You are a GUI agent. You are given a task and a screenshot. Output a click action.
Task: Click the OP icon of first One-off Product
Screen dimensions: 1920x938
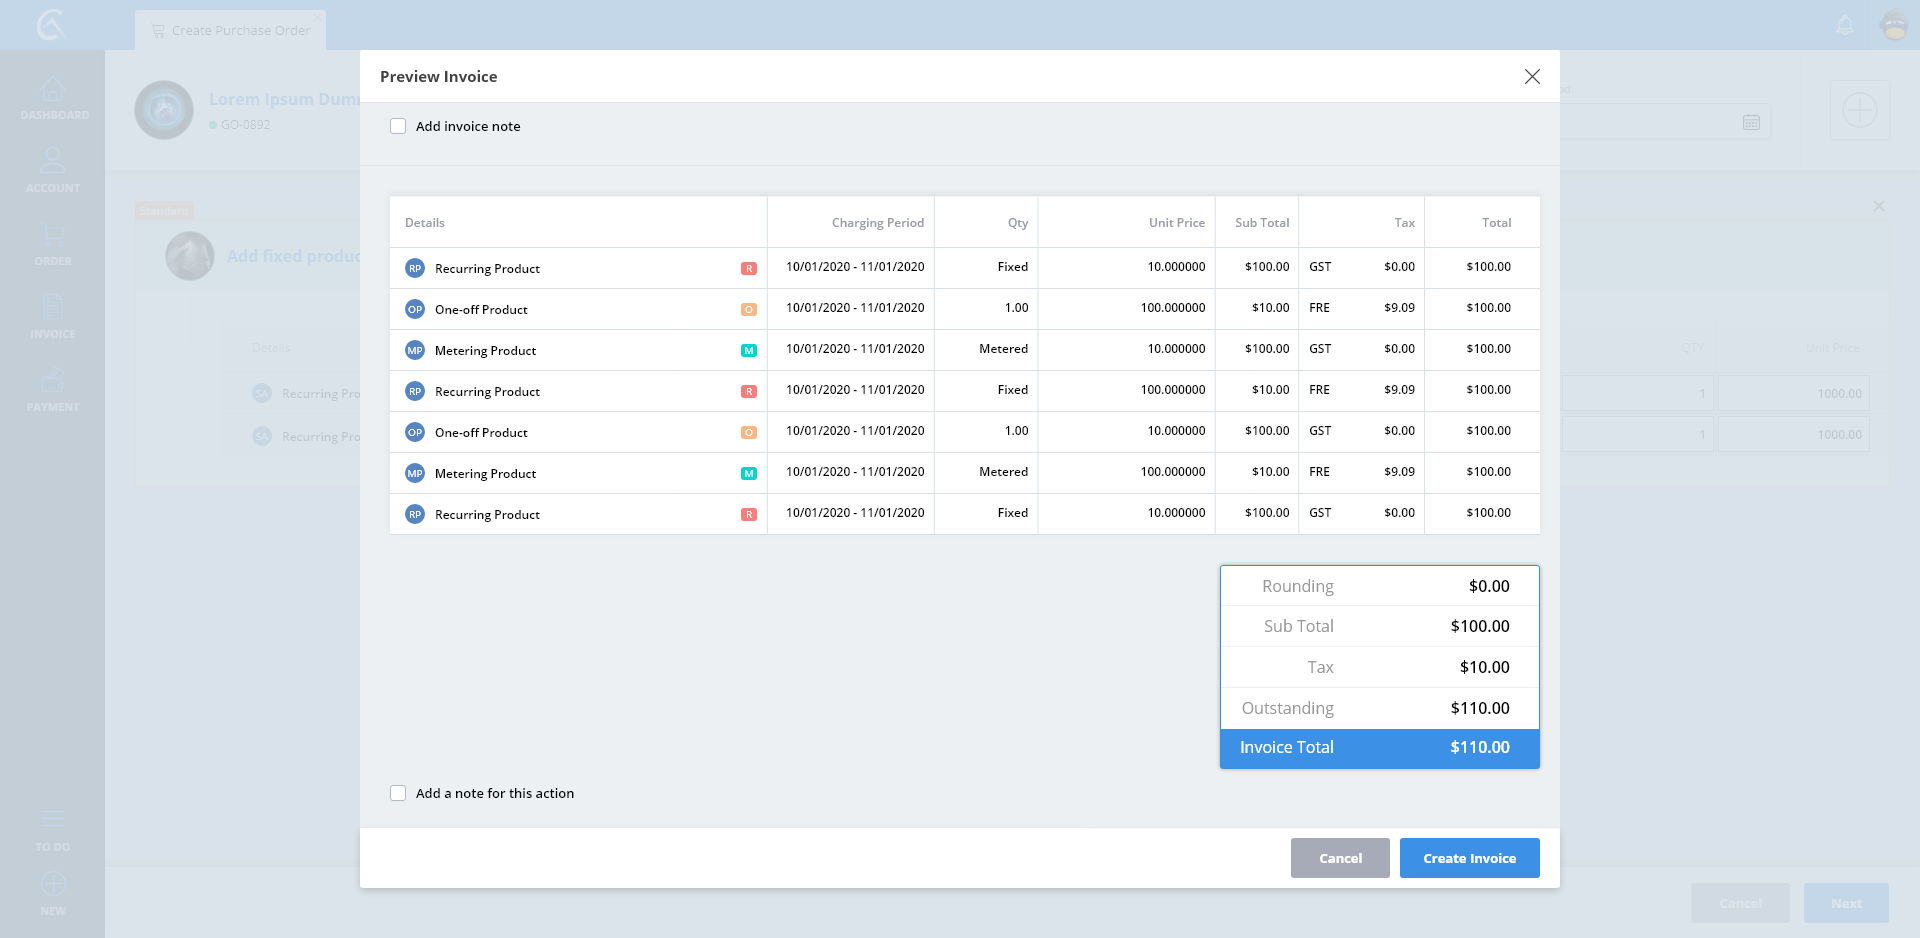[414, 309]
